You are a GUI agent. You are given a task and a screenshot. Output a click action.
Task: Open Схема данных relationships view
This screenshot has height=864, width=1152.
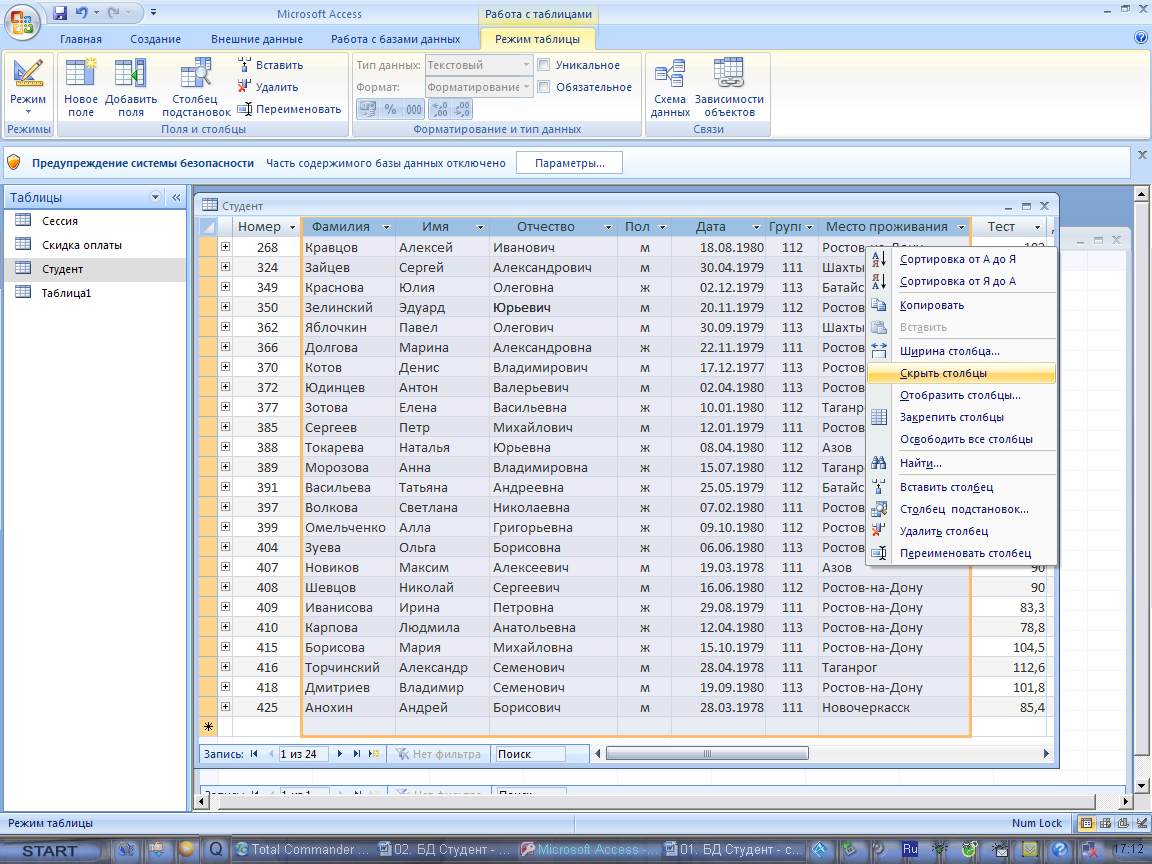pos(670,87)
